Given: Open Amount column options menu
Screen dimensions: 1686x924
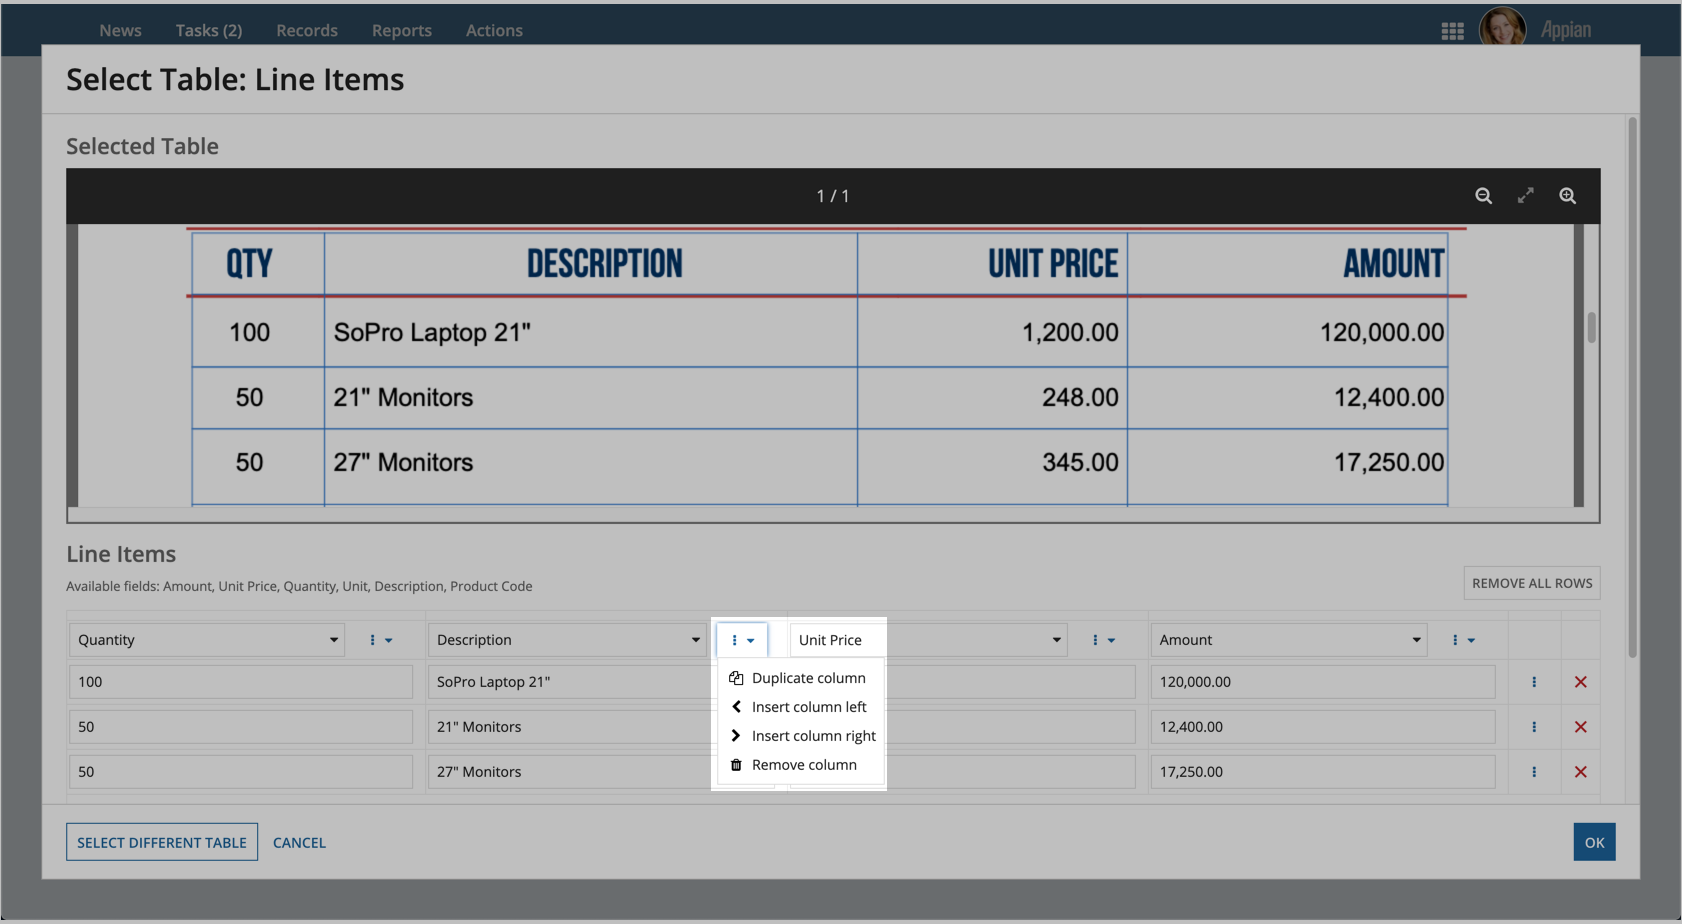Looking at the screenshot, I should [x=1463, y=640].
